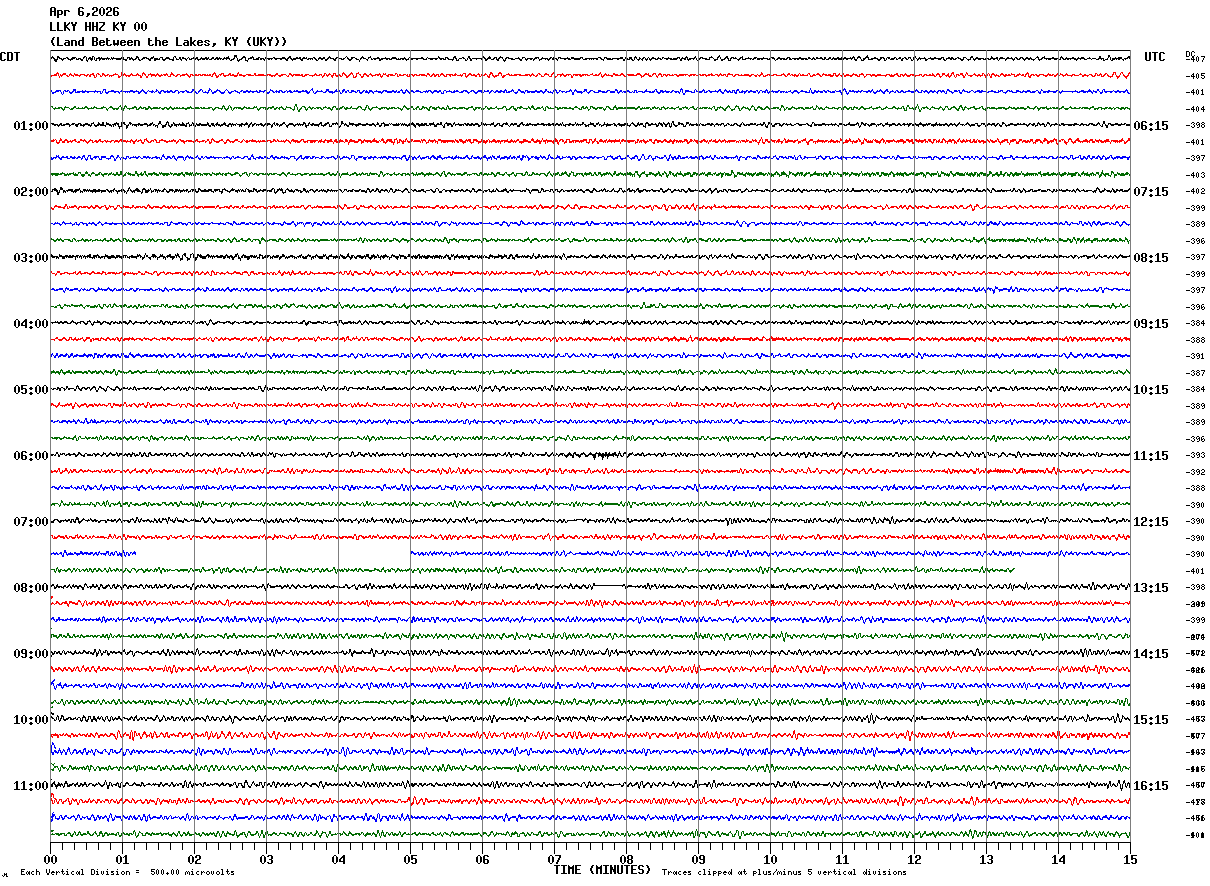This screenshot has height=886, width=1210.
Task: Select the '04:00' CDT time label
Action: click(31, 324)
